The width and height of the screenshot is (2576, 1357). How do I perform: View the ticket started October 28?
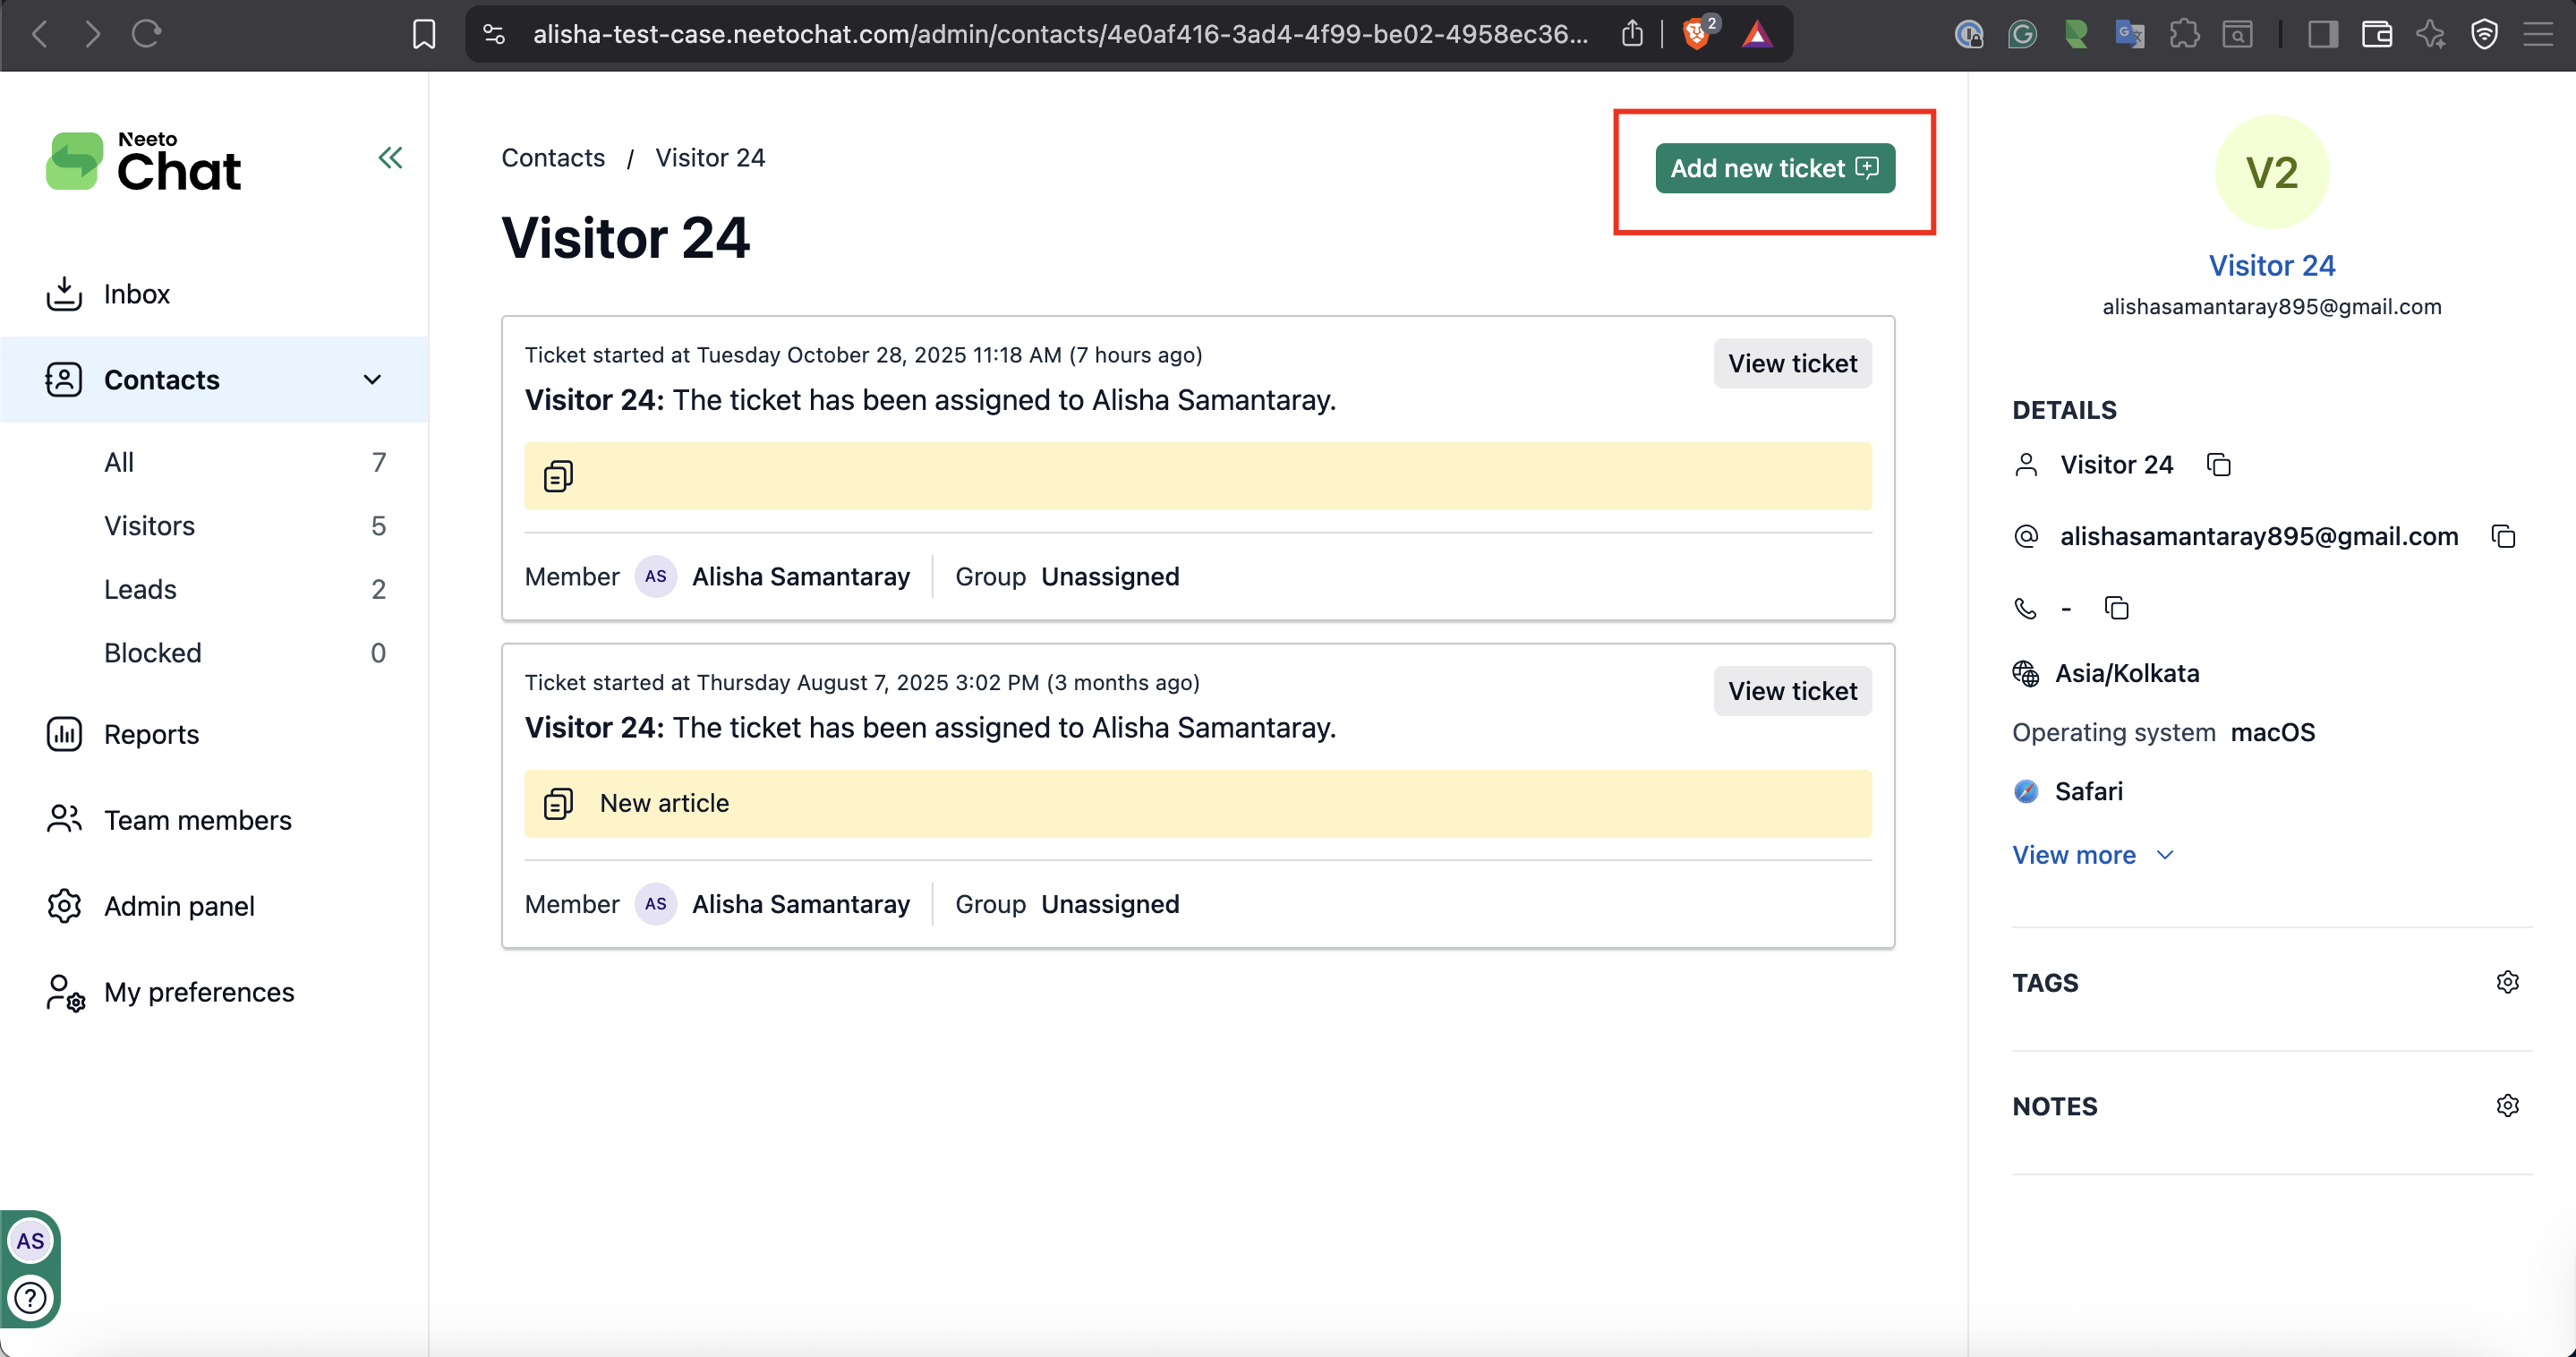tap(1792, 363)
